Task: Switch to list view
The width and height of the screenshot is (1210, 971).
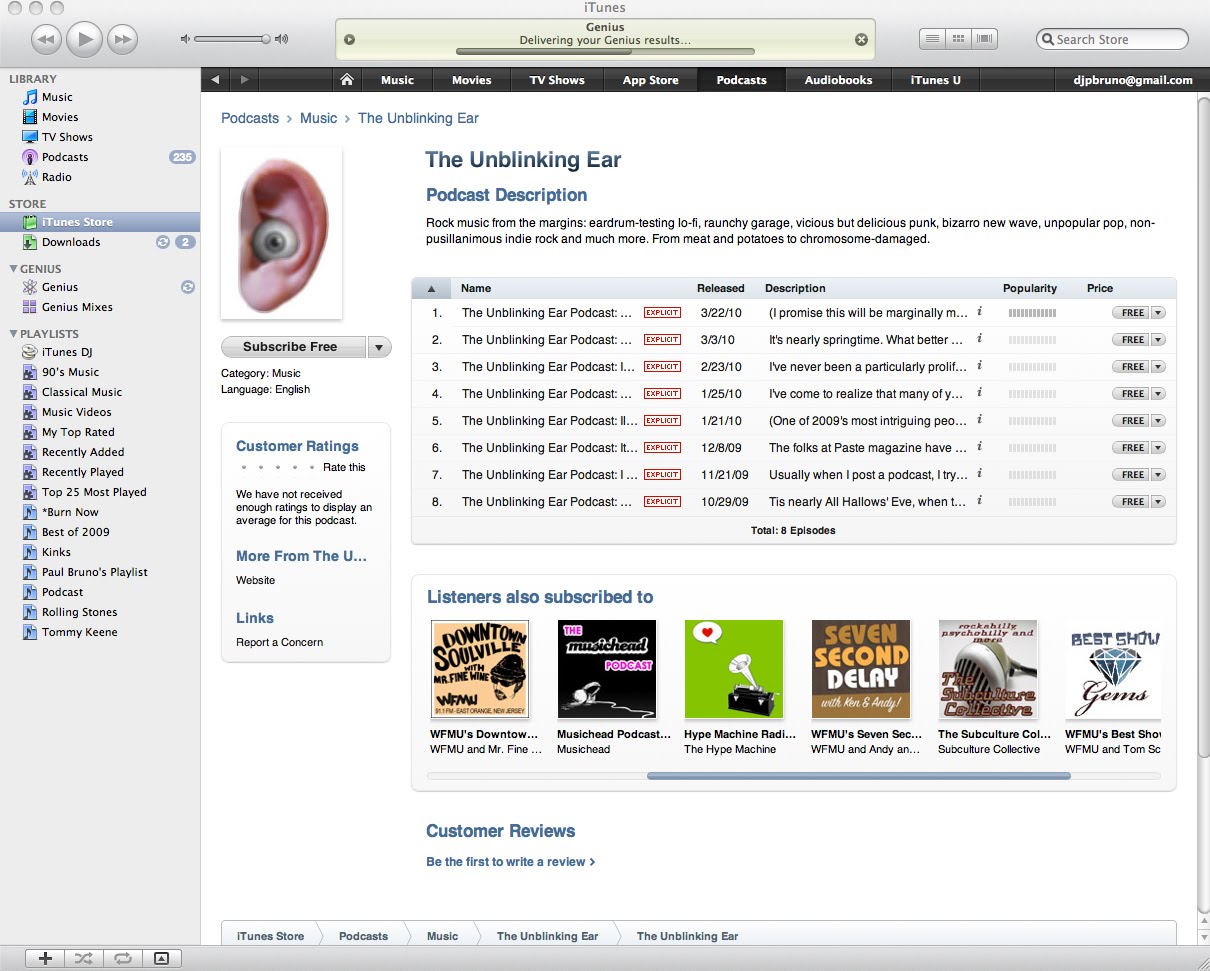Action: (932, 39)
